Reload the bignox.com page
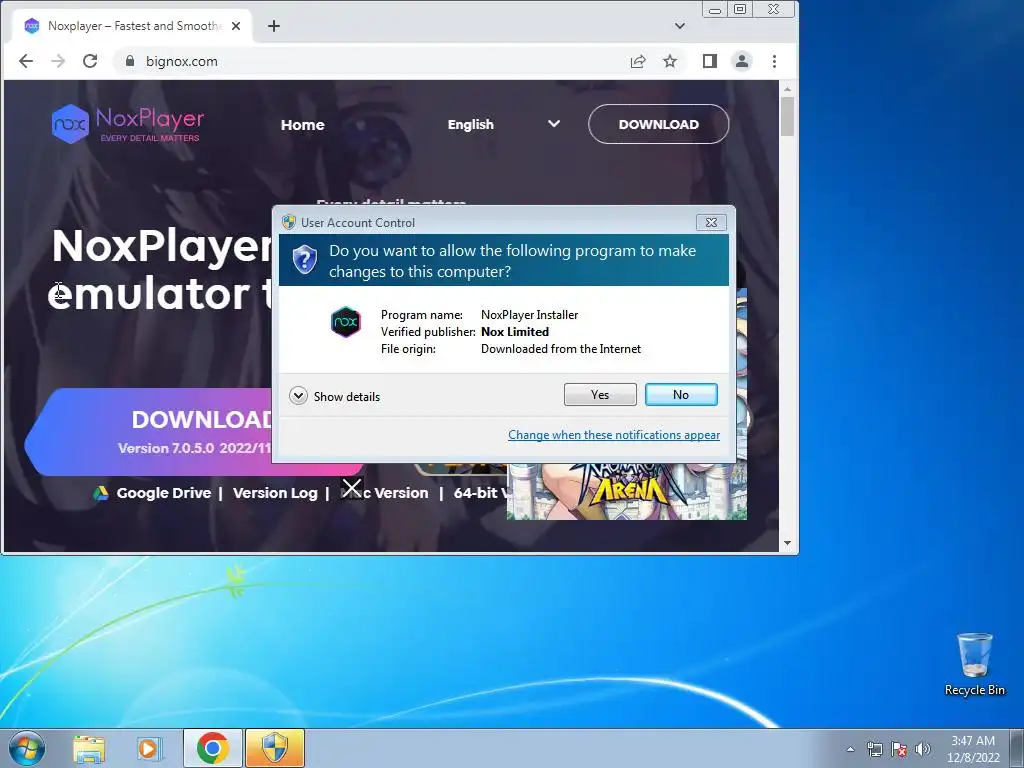 [x=90, y=61]
